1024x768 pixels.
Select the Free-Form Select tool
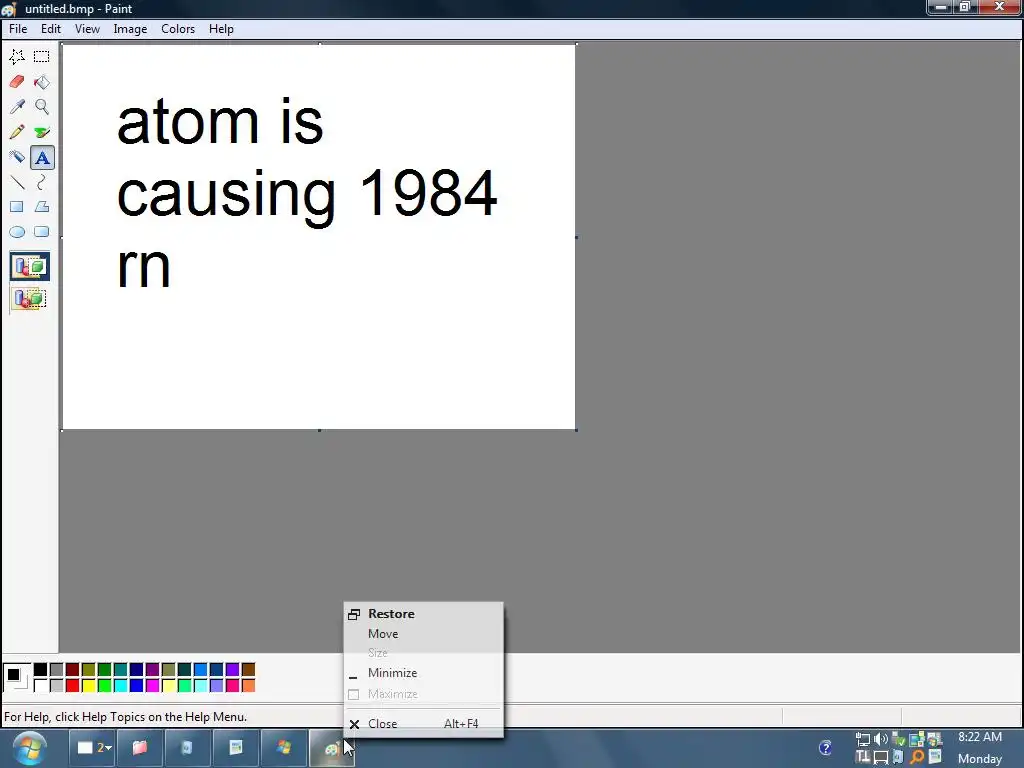pyautogui.click(x=17, y=57)
